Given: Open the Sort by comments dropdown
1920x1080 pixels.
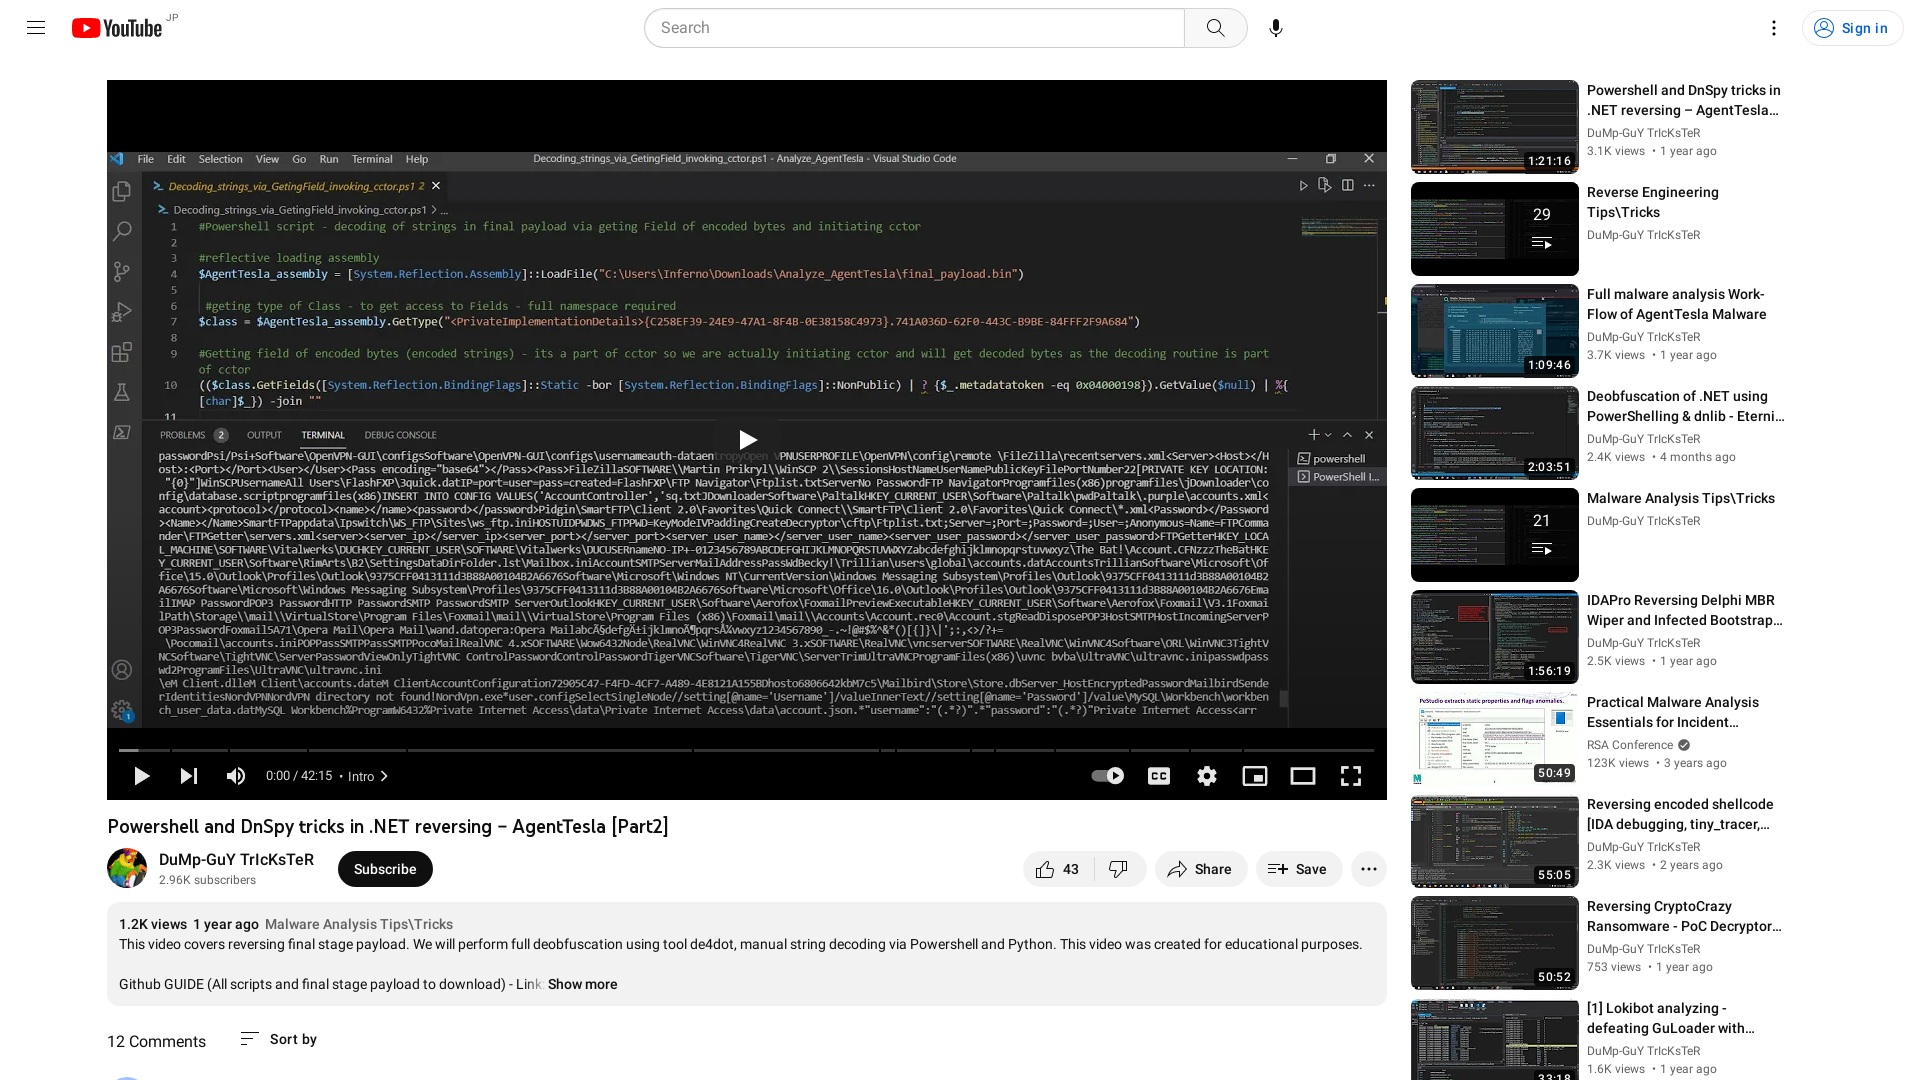Looking at the screenshot, I should pyautogui.click(x=279, y=1040).
